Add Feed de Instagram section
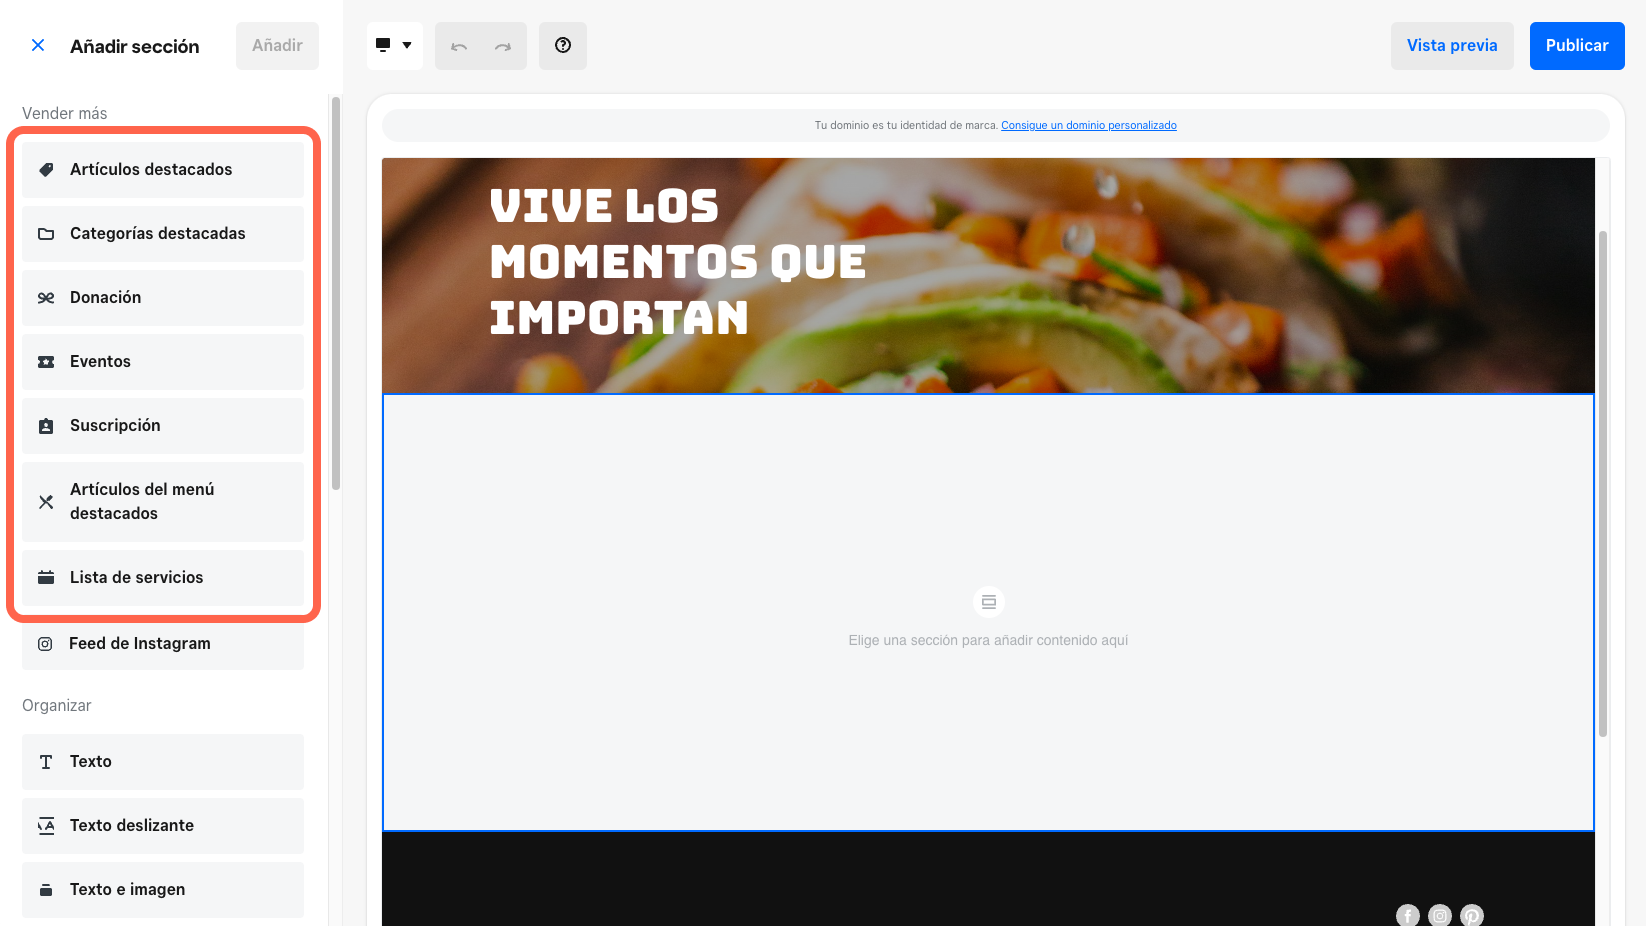 163,644
